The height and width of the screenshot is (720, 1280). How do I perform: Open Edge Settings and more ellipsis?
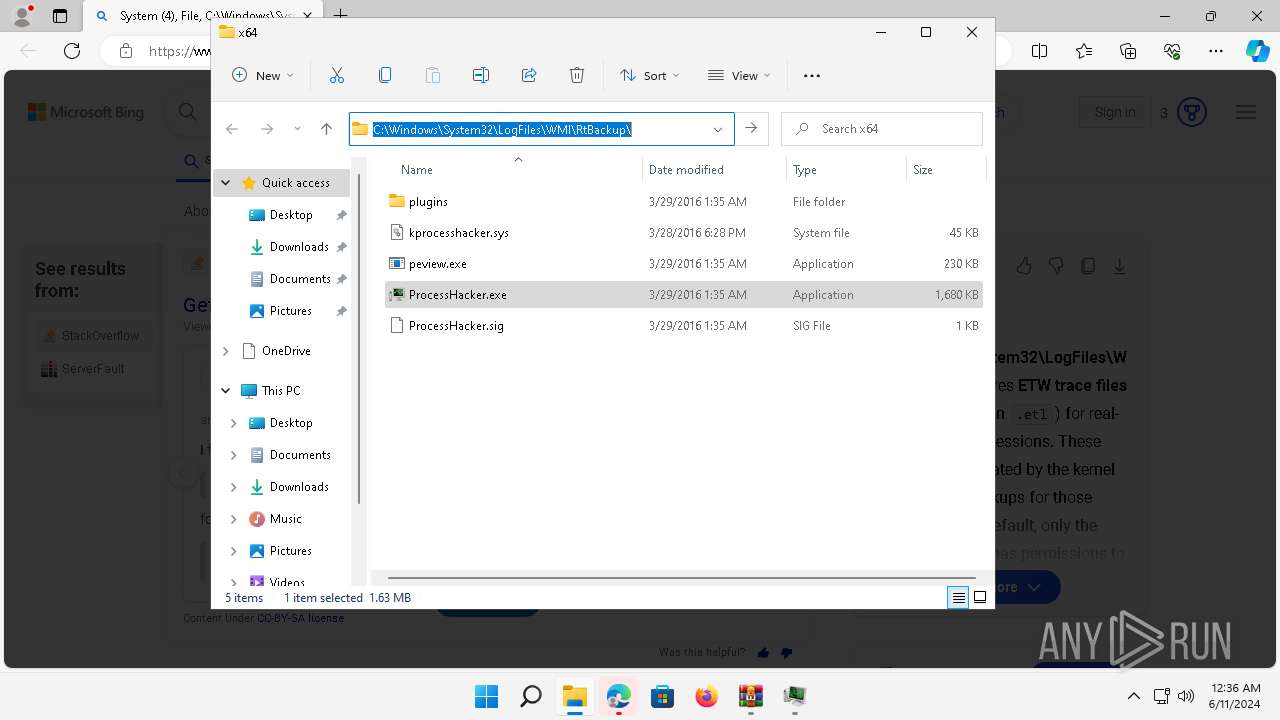pyautogui.click(x=1216, y=51)
